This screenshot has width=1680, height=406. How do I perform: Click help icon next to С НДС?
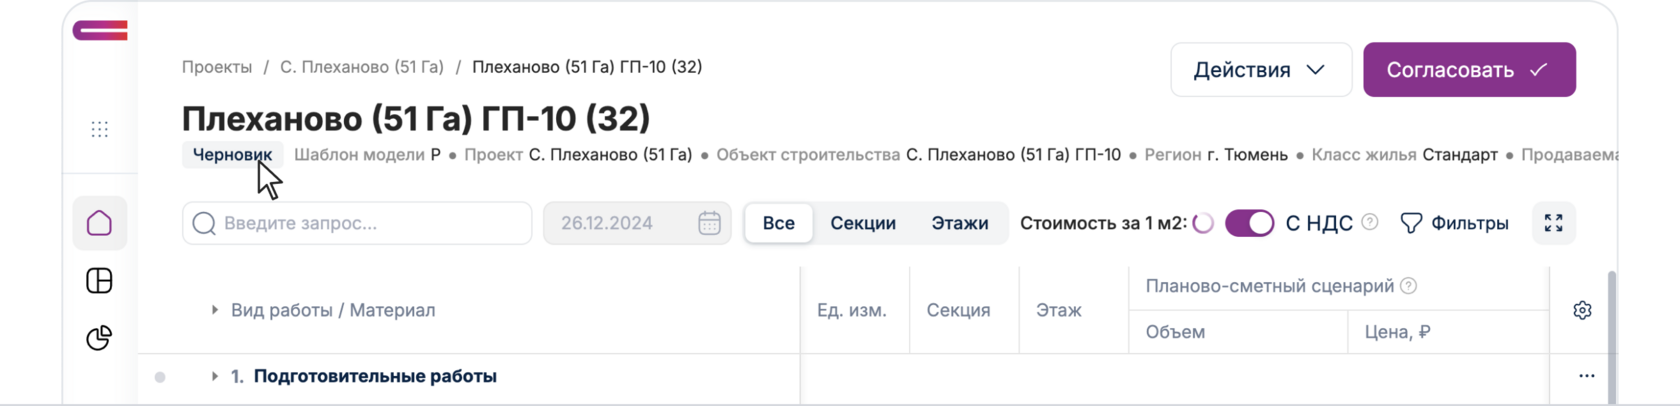click(1370, 222)
